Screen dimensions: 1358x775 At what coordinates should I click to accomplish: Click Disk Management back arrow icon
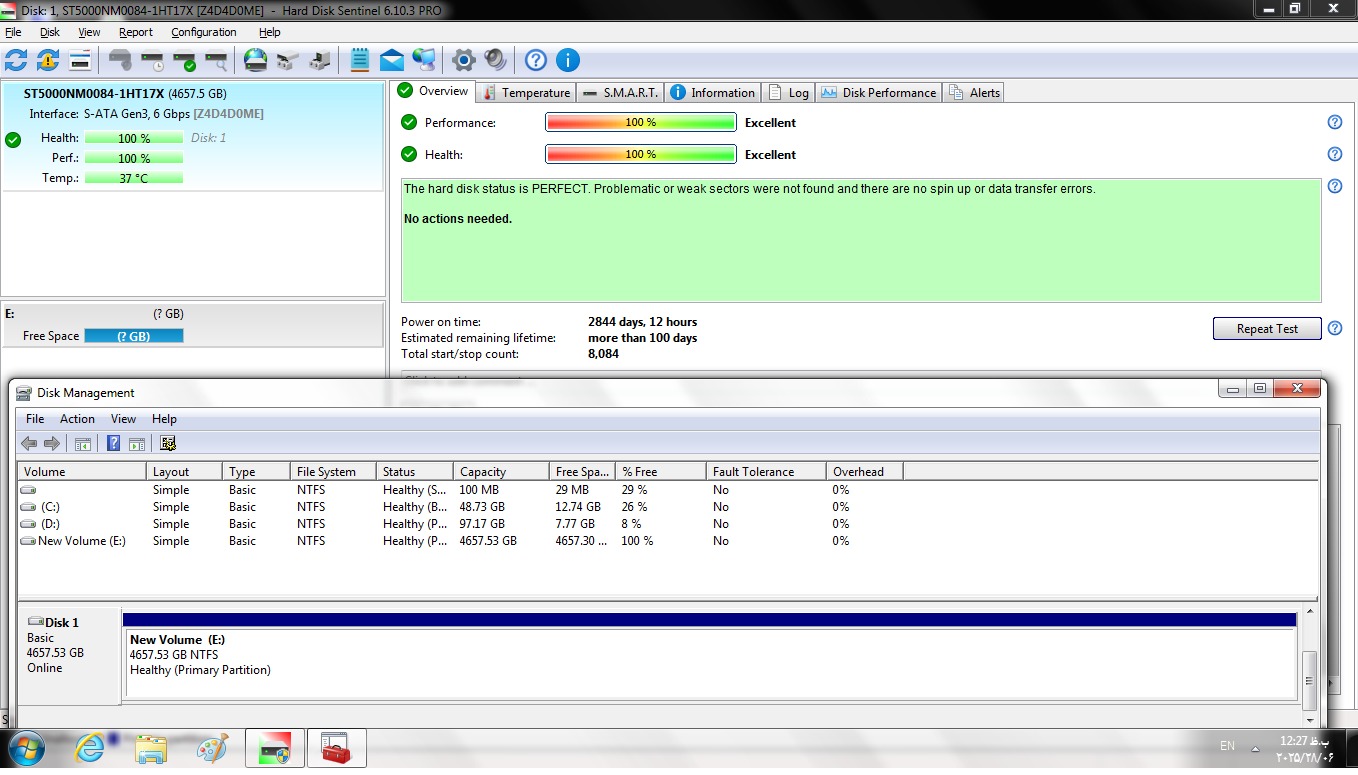tap(29, 443)
